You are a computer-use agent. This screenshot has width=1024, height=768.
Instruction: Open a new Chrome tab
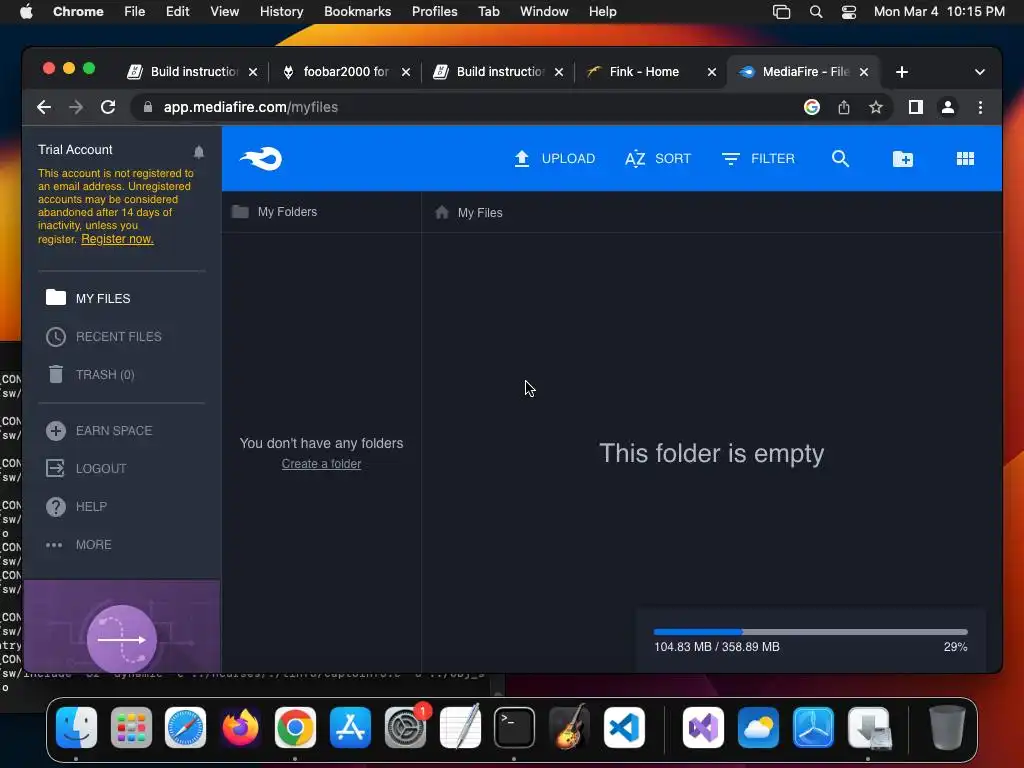pos(902,72)
